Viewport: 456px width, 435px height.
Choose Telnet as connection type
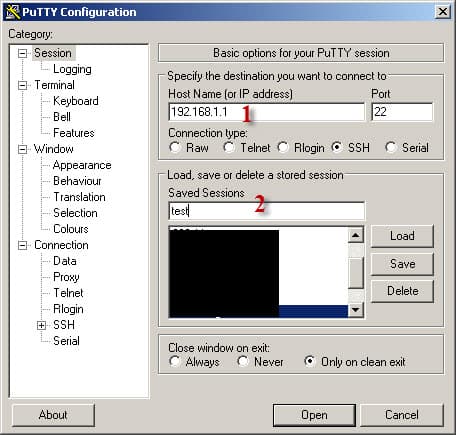[x=229, y=147]
